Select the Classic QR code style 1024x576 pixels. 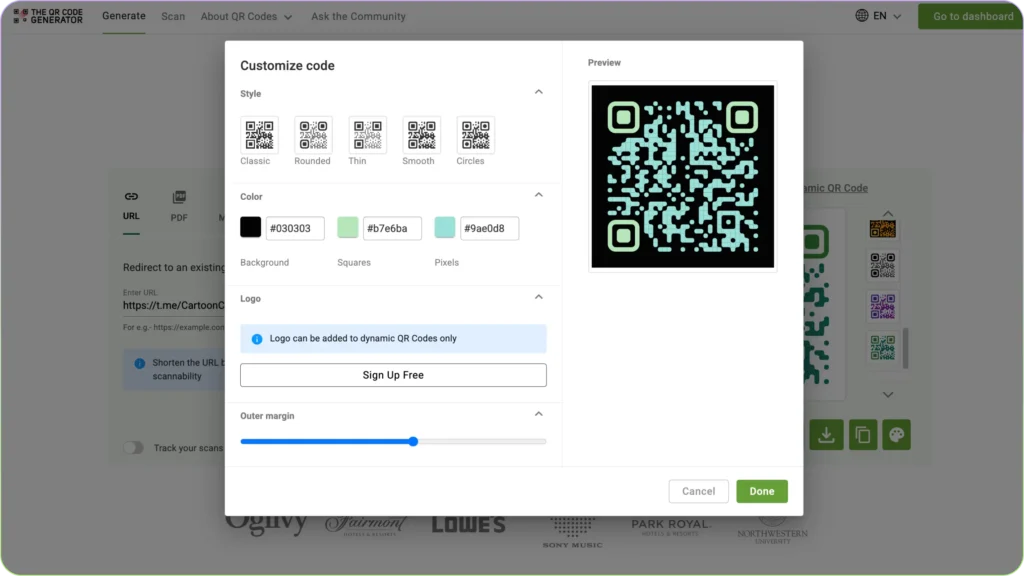[x=257, y=135]
